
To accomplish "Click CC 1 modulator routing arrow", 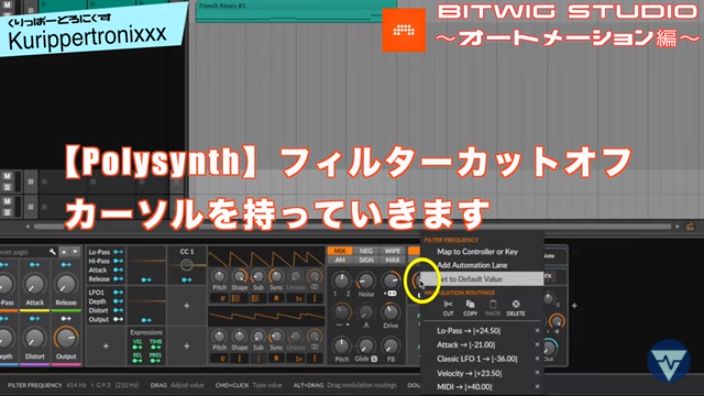I will point(186,280).
